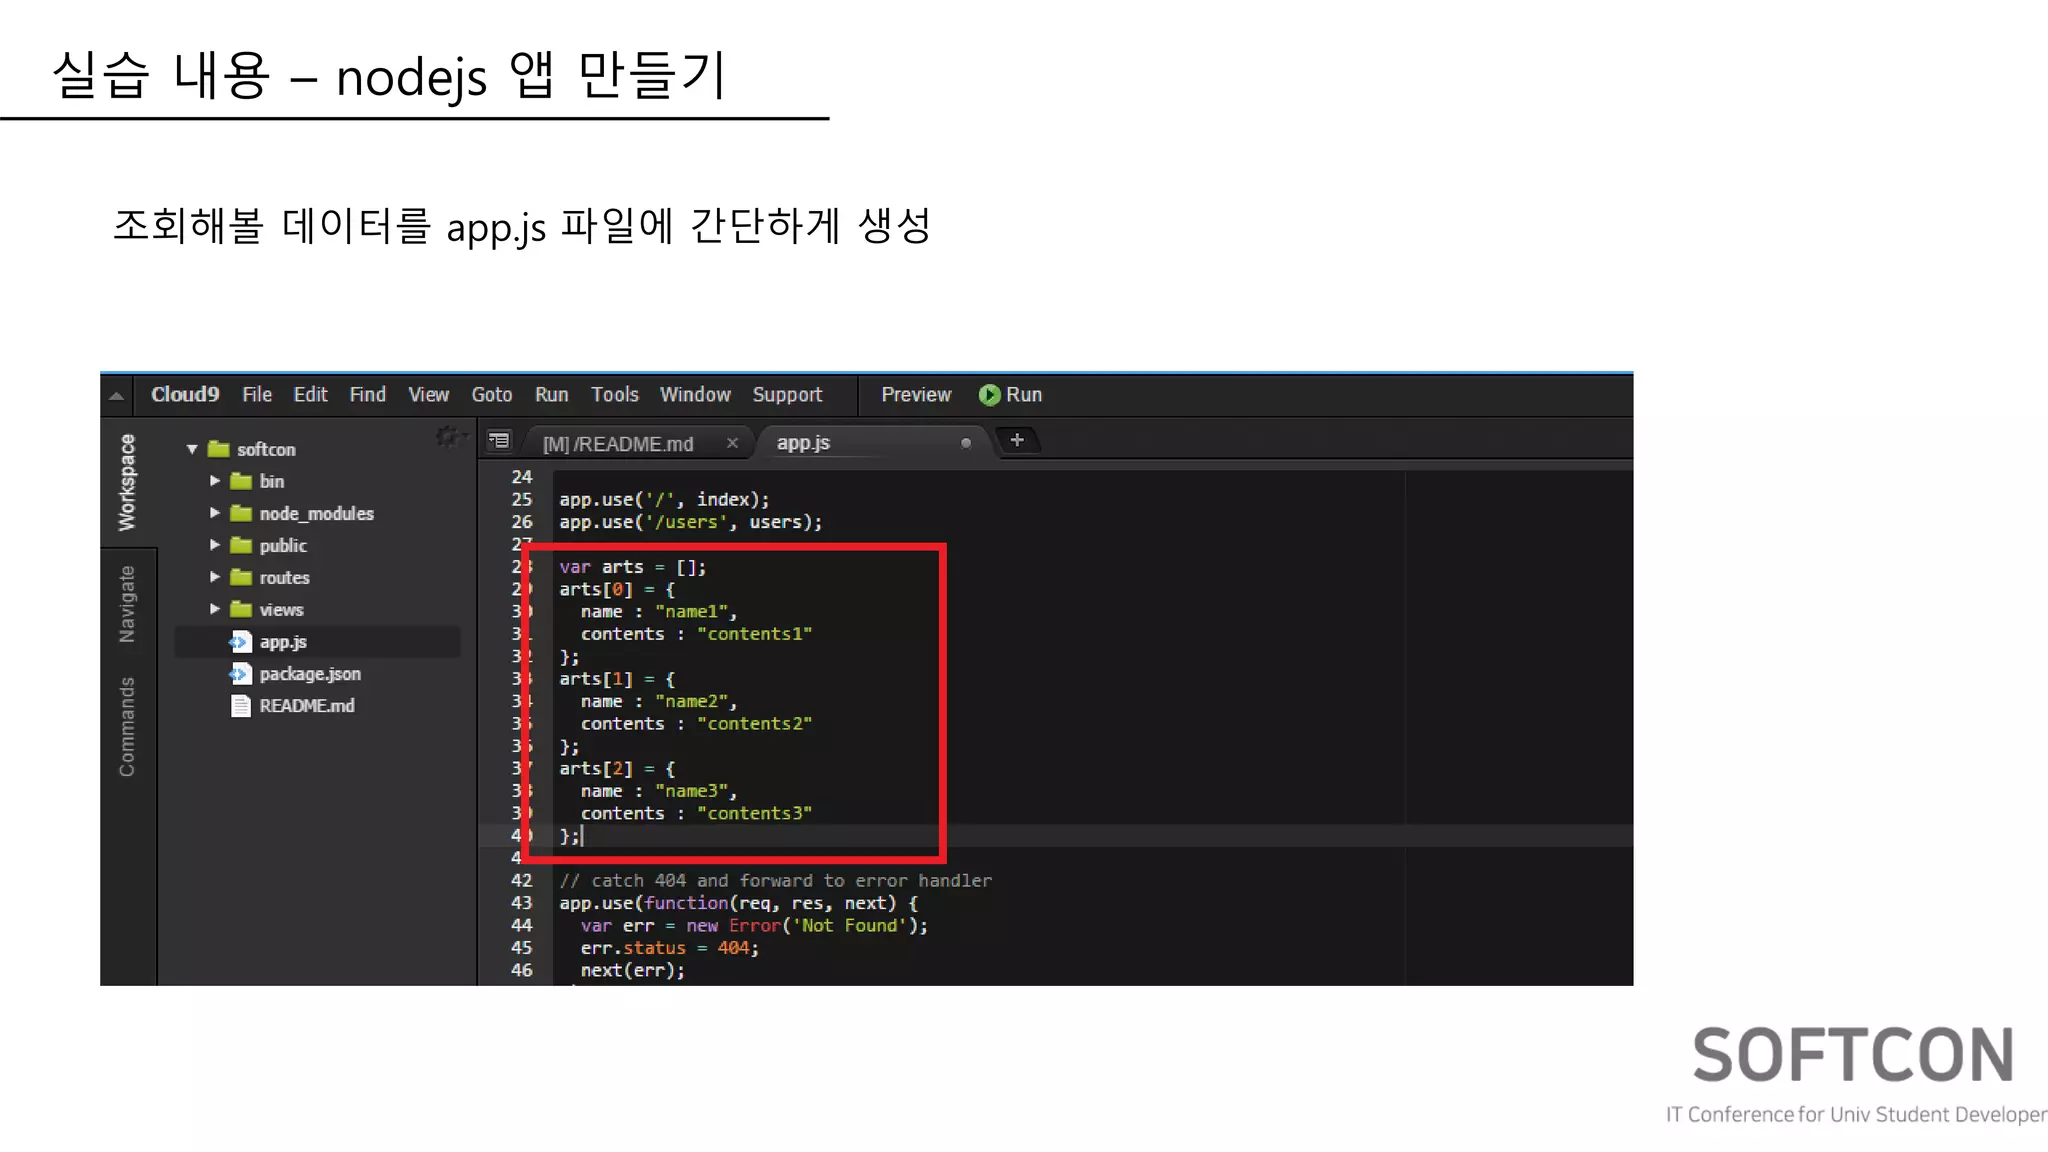This screenshot has width=2048, height=1152.
Task: Open the Window menu
Action: point(695,394)
